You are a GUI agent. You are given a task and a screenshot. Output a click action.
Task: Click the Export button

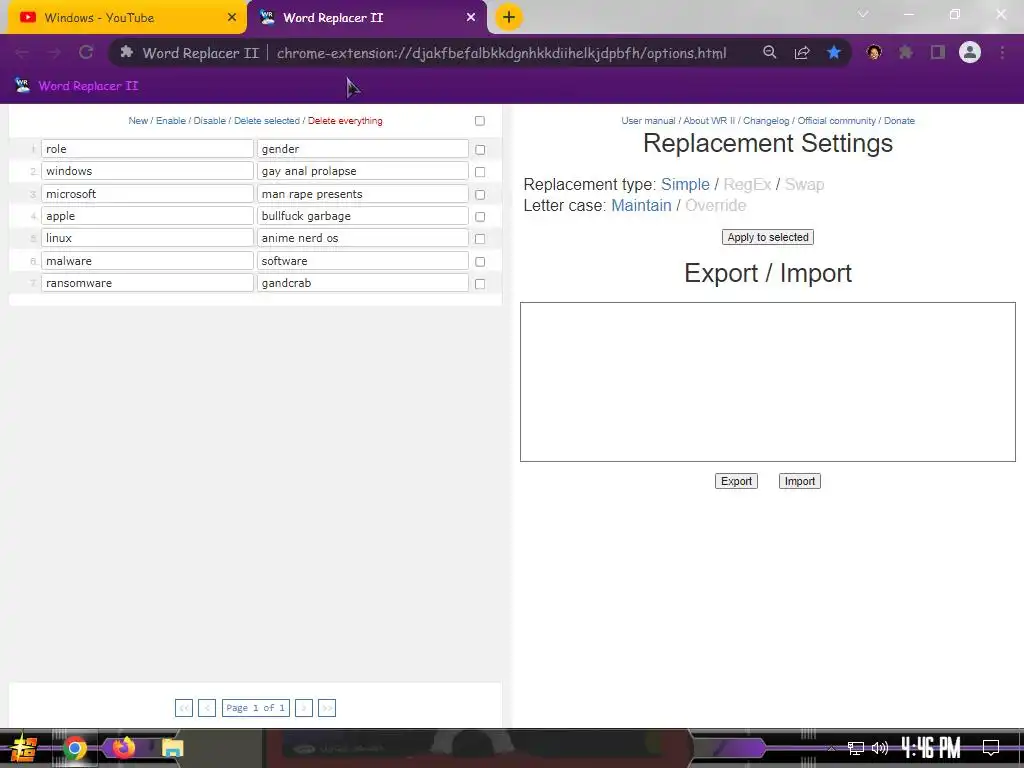(x=736, y=481)
